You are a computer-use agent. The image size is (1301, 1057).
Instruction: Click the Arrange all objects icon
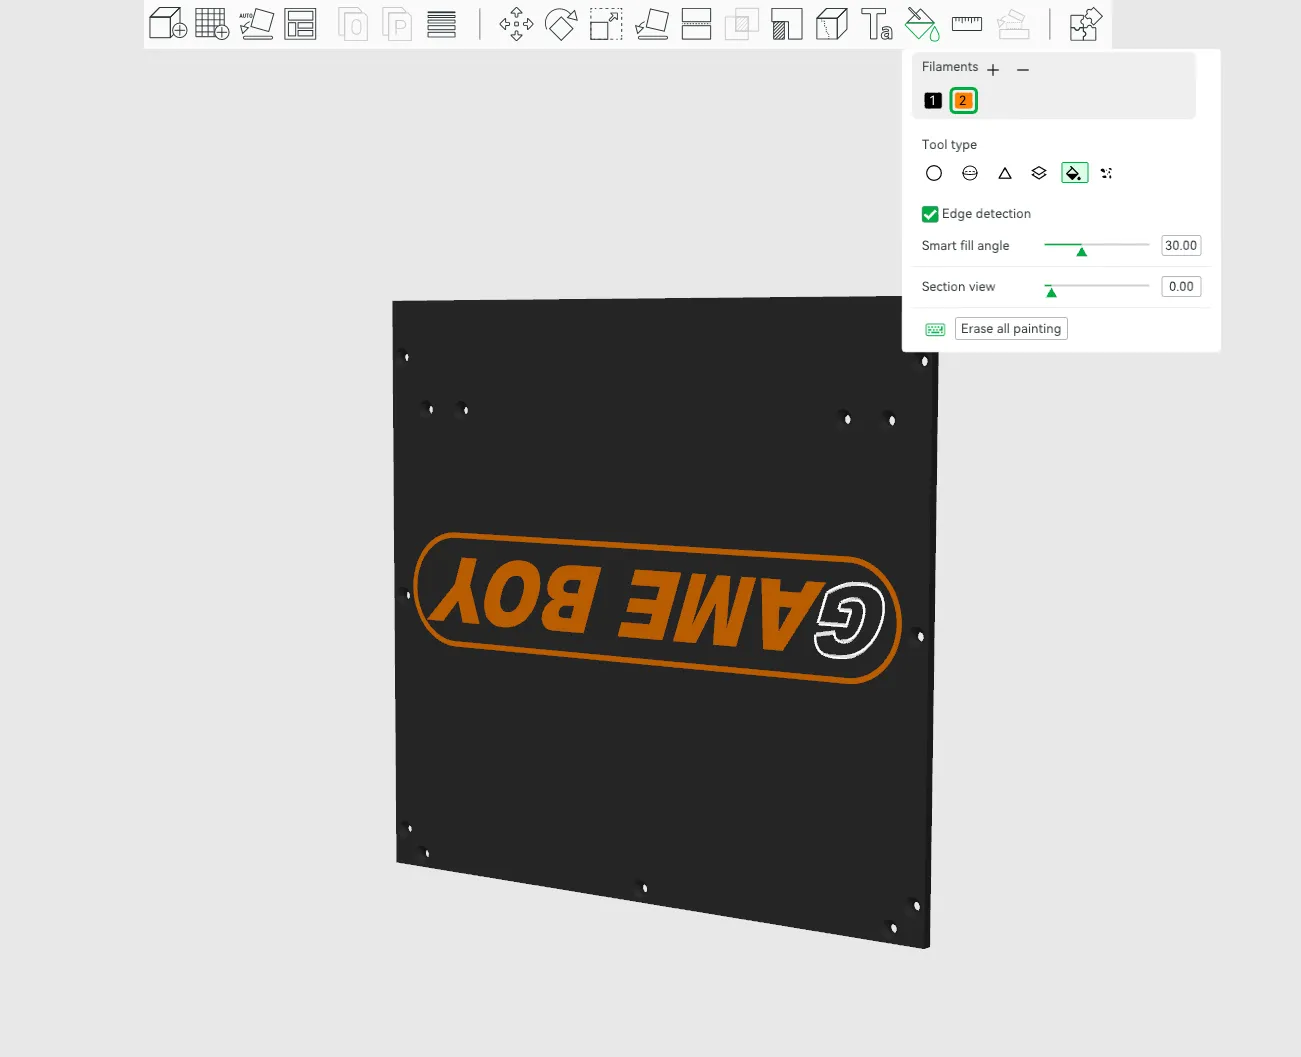[300, 23]
